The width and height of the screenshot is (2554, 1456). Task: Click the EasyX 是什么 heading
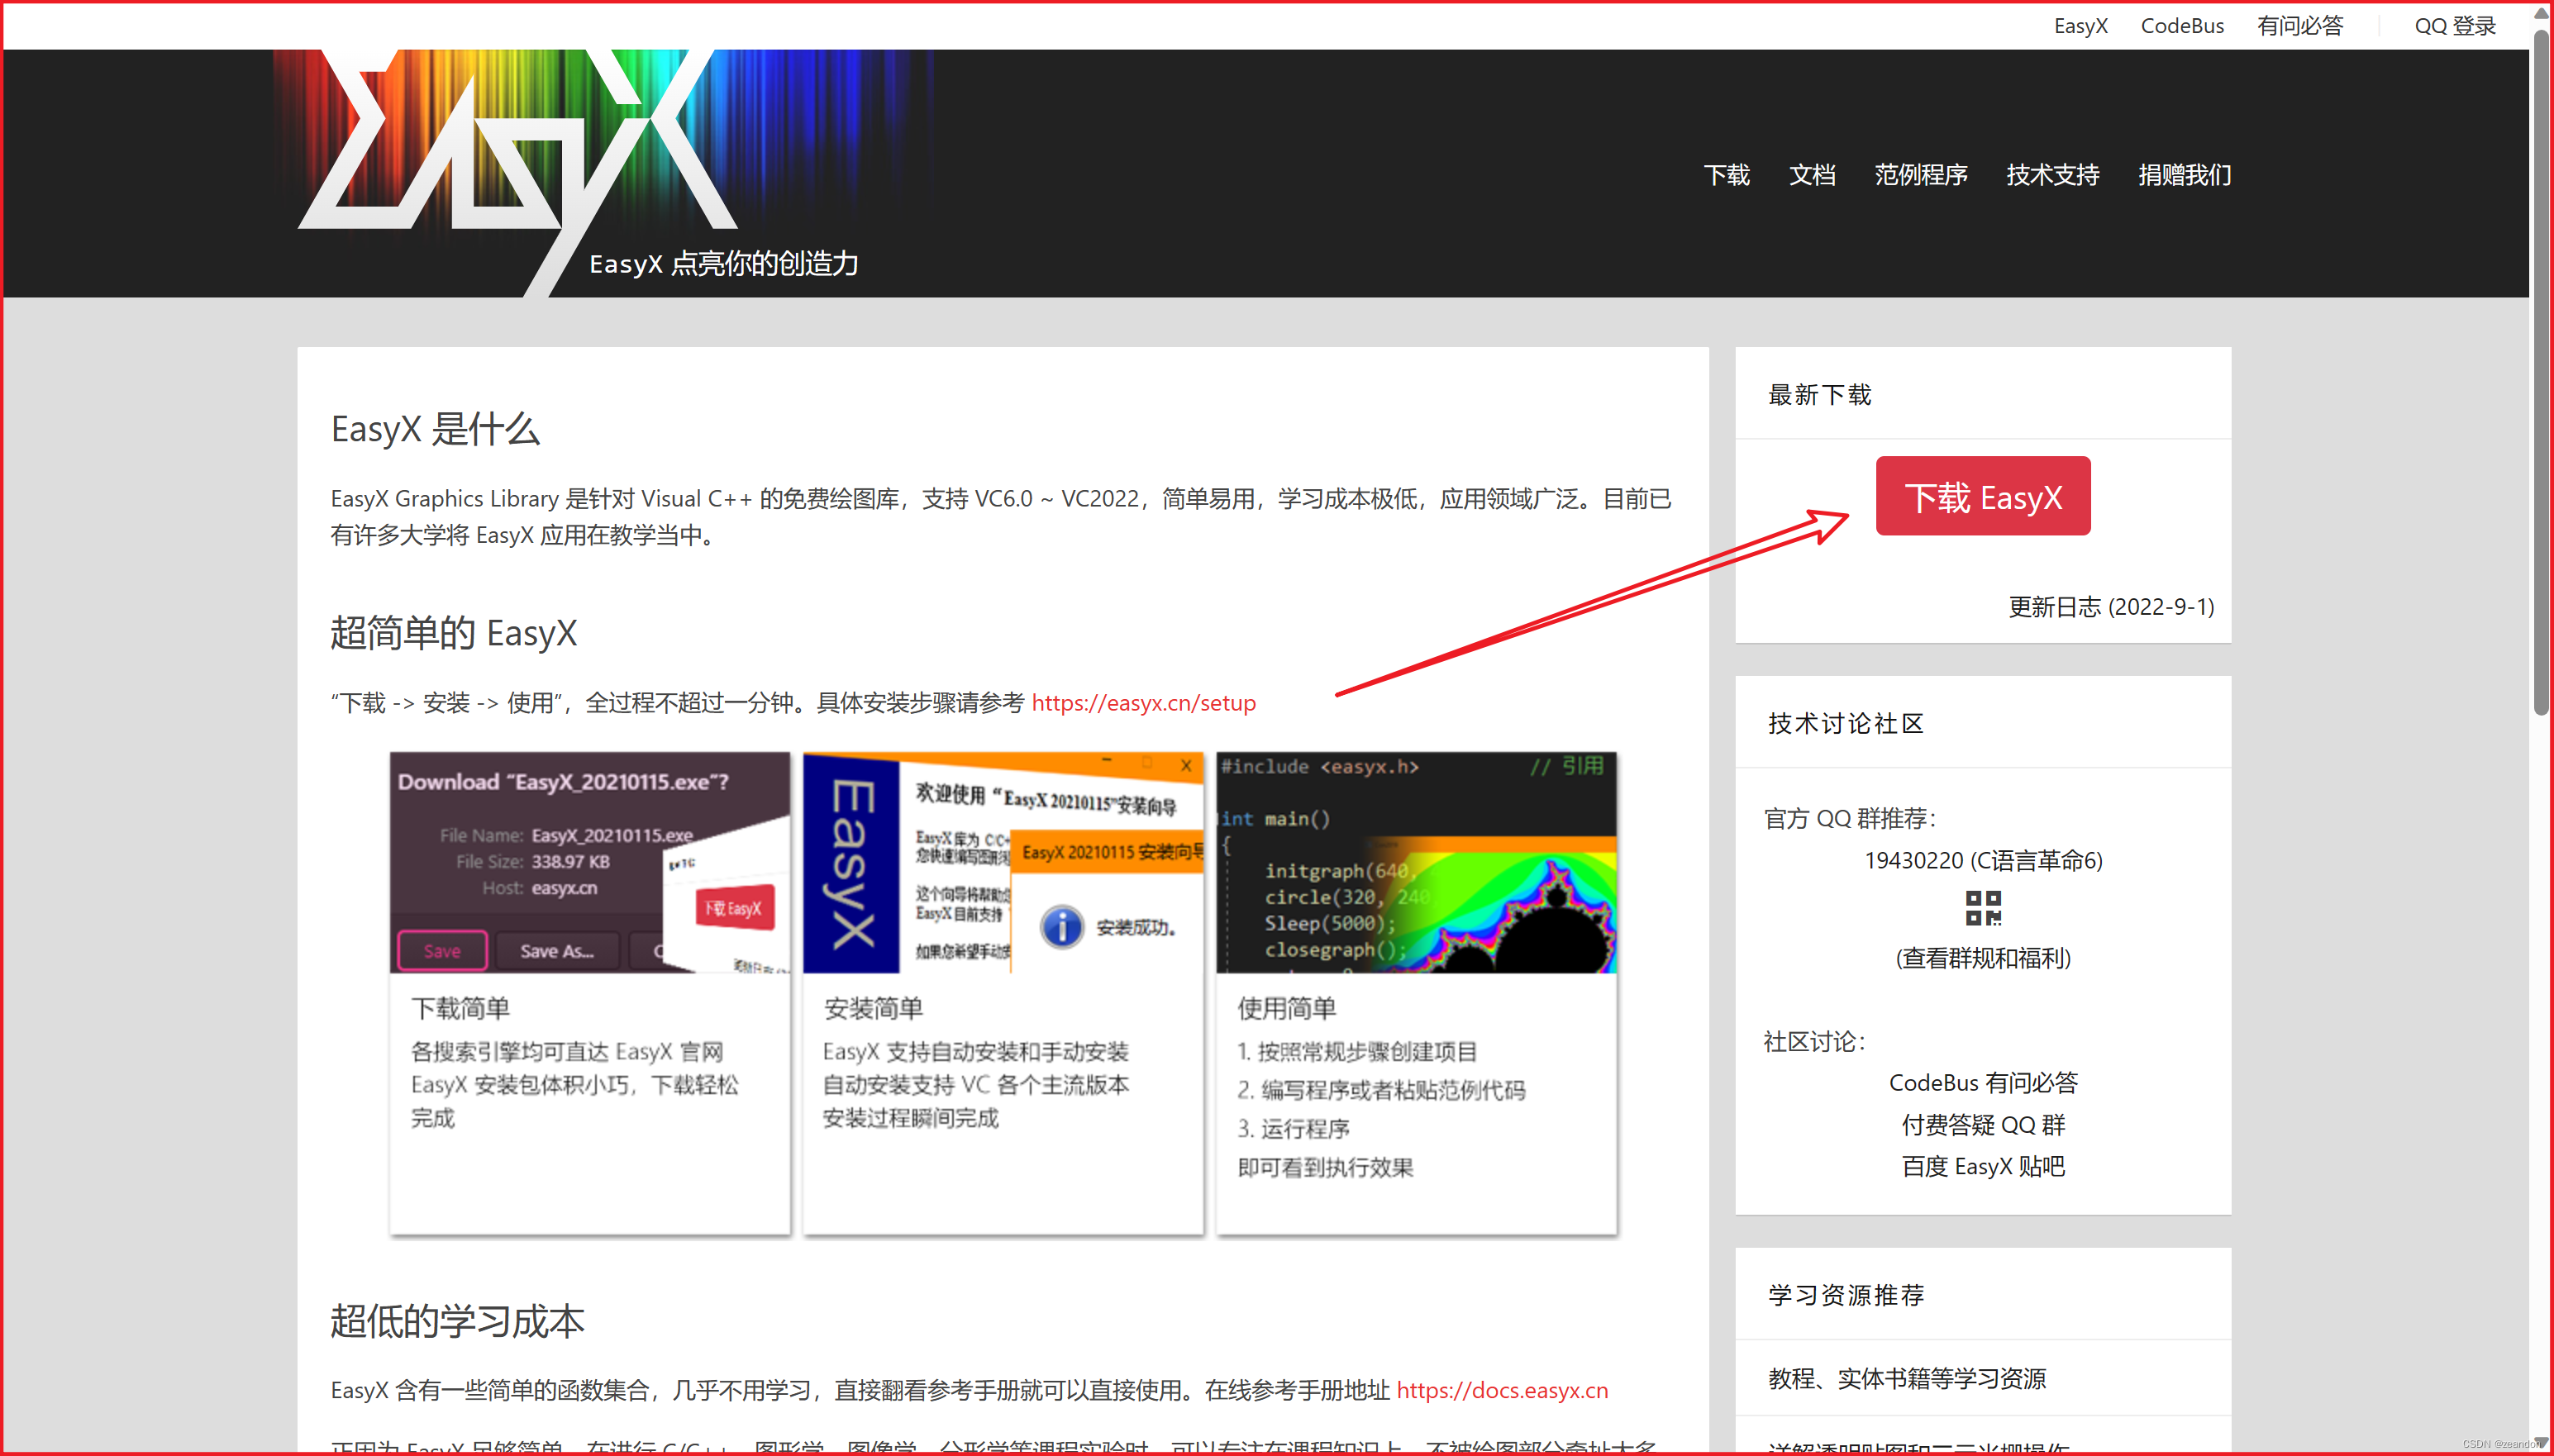pyautogui.click(x=435, y=429)
